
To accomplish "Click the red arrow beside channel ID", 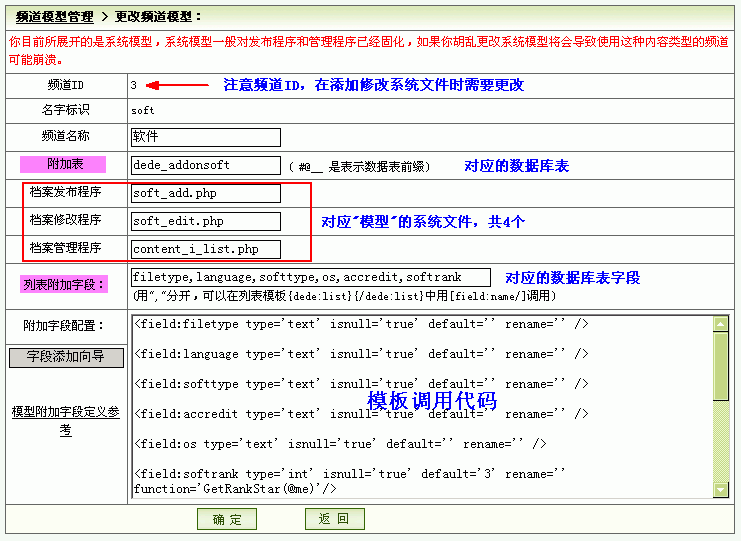I will (x=183, y=86).
